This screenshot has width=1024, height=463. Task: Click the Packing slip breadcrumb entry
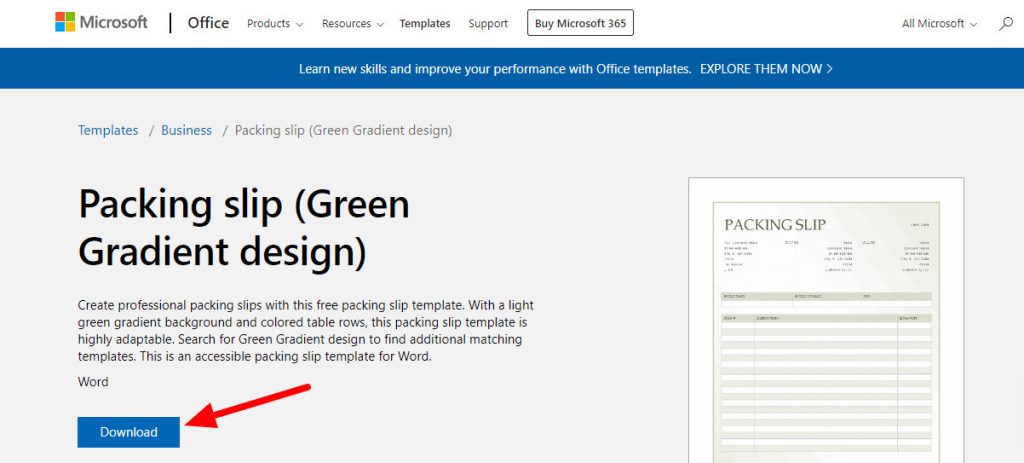[x=343, y=130]
